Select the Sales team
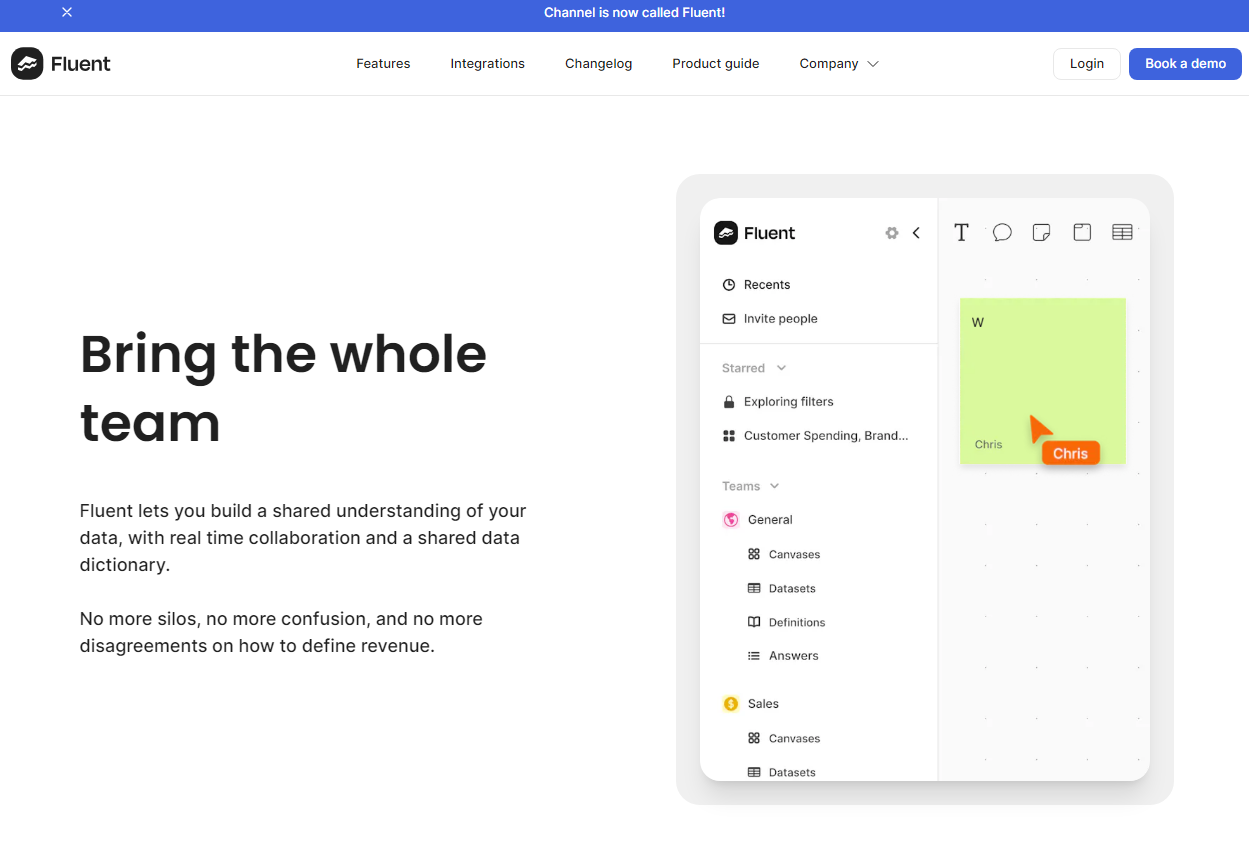This screenshot has width=1249, height=847. click(763, 704)
